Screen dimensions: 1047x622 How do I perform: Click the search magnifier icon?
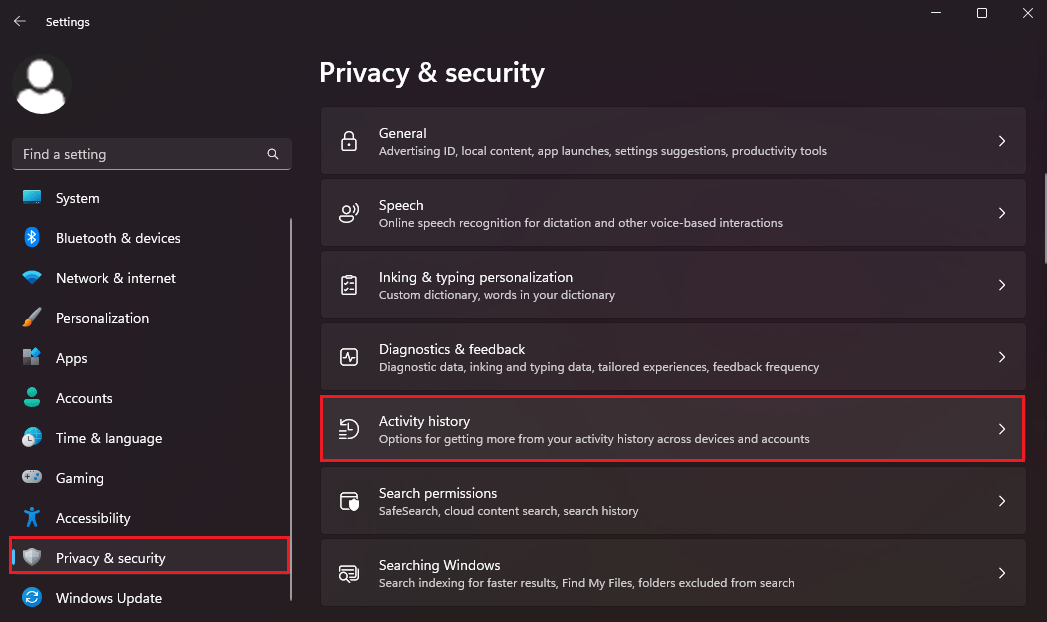pyautogui.click(x=272, y=154)
